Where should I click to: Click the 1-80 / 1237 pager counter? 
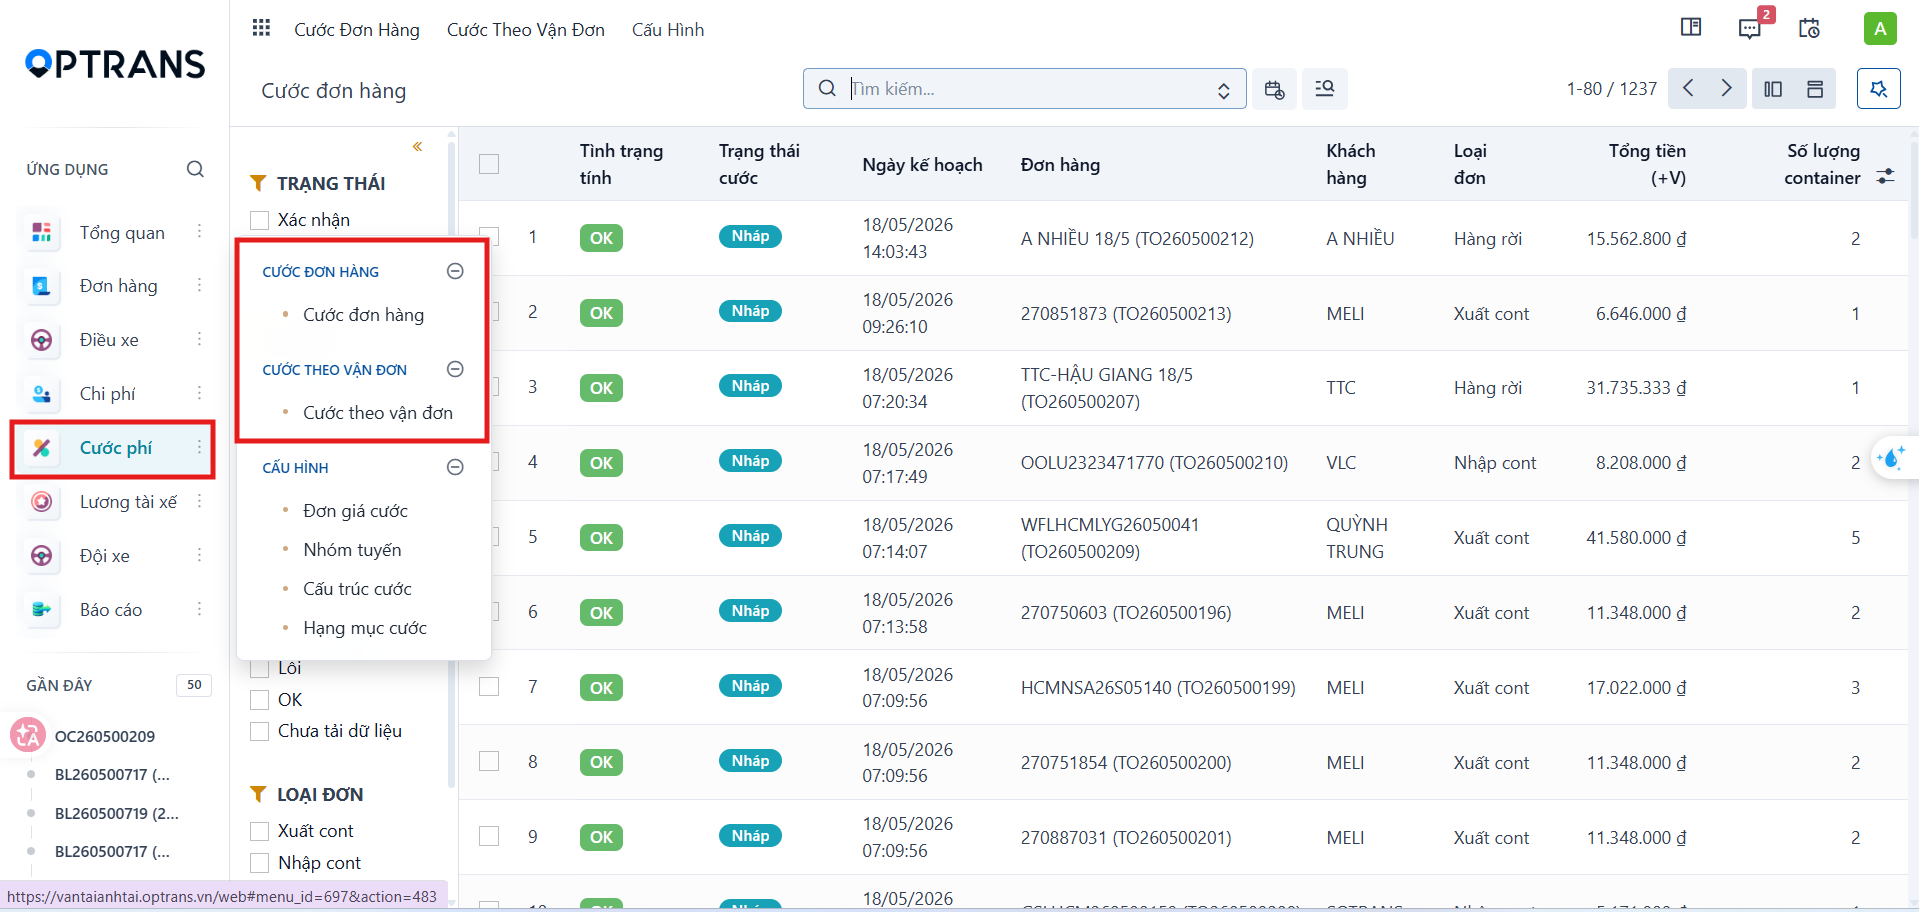click(1612, 89)
